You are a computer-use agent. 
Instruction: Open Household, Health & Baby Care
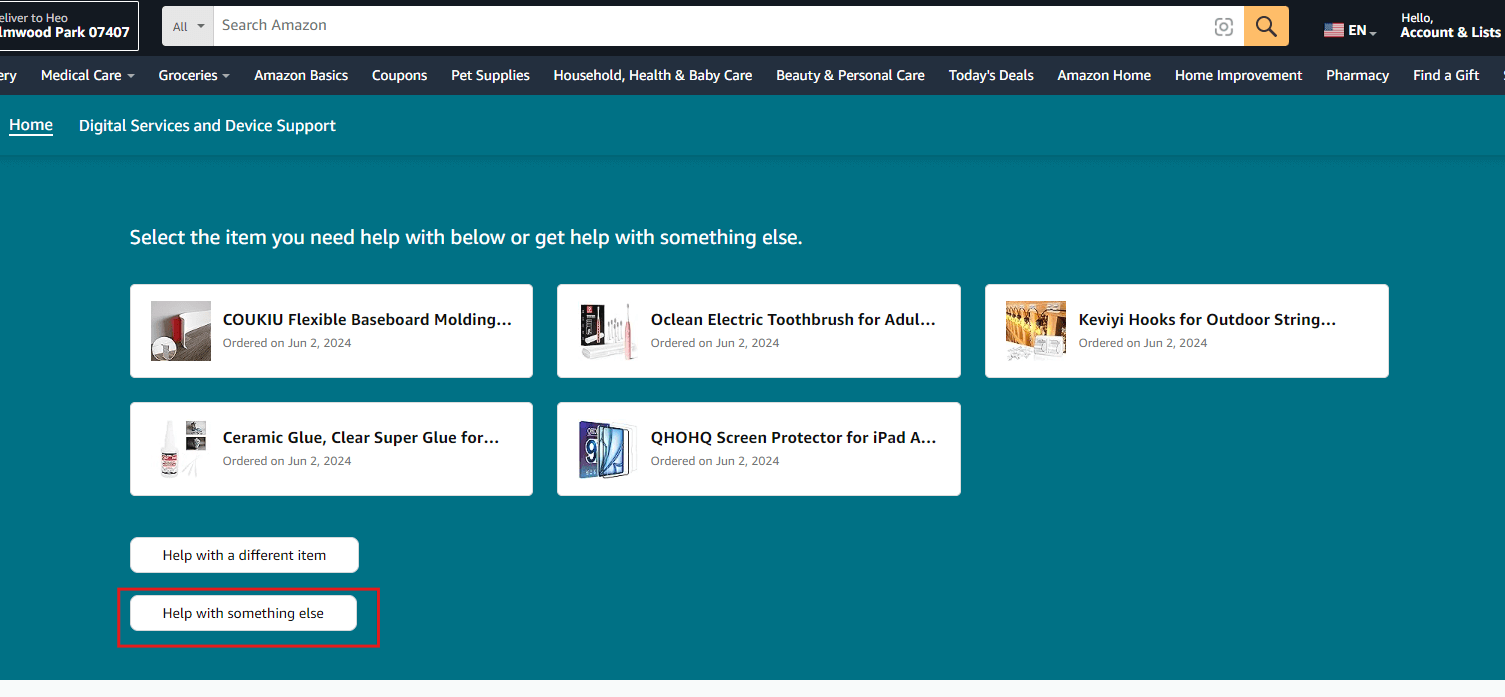653,75
